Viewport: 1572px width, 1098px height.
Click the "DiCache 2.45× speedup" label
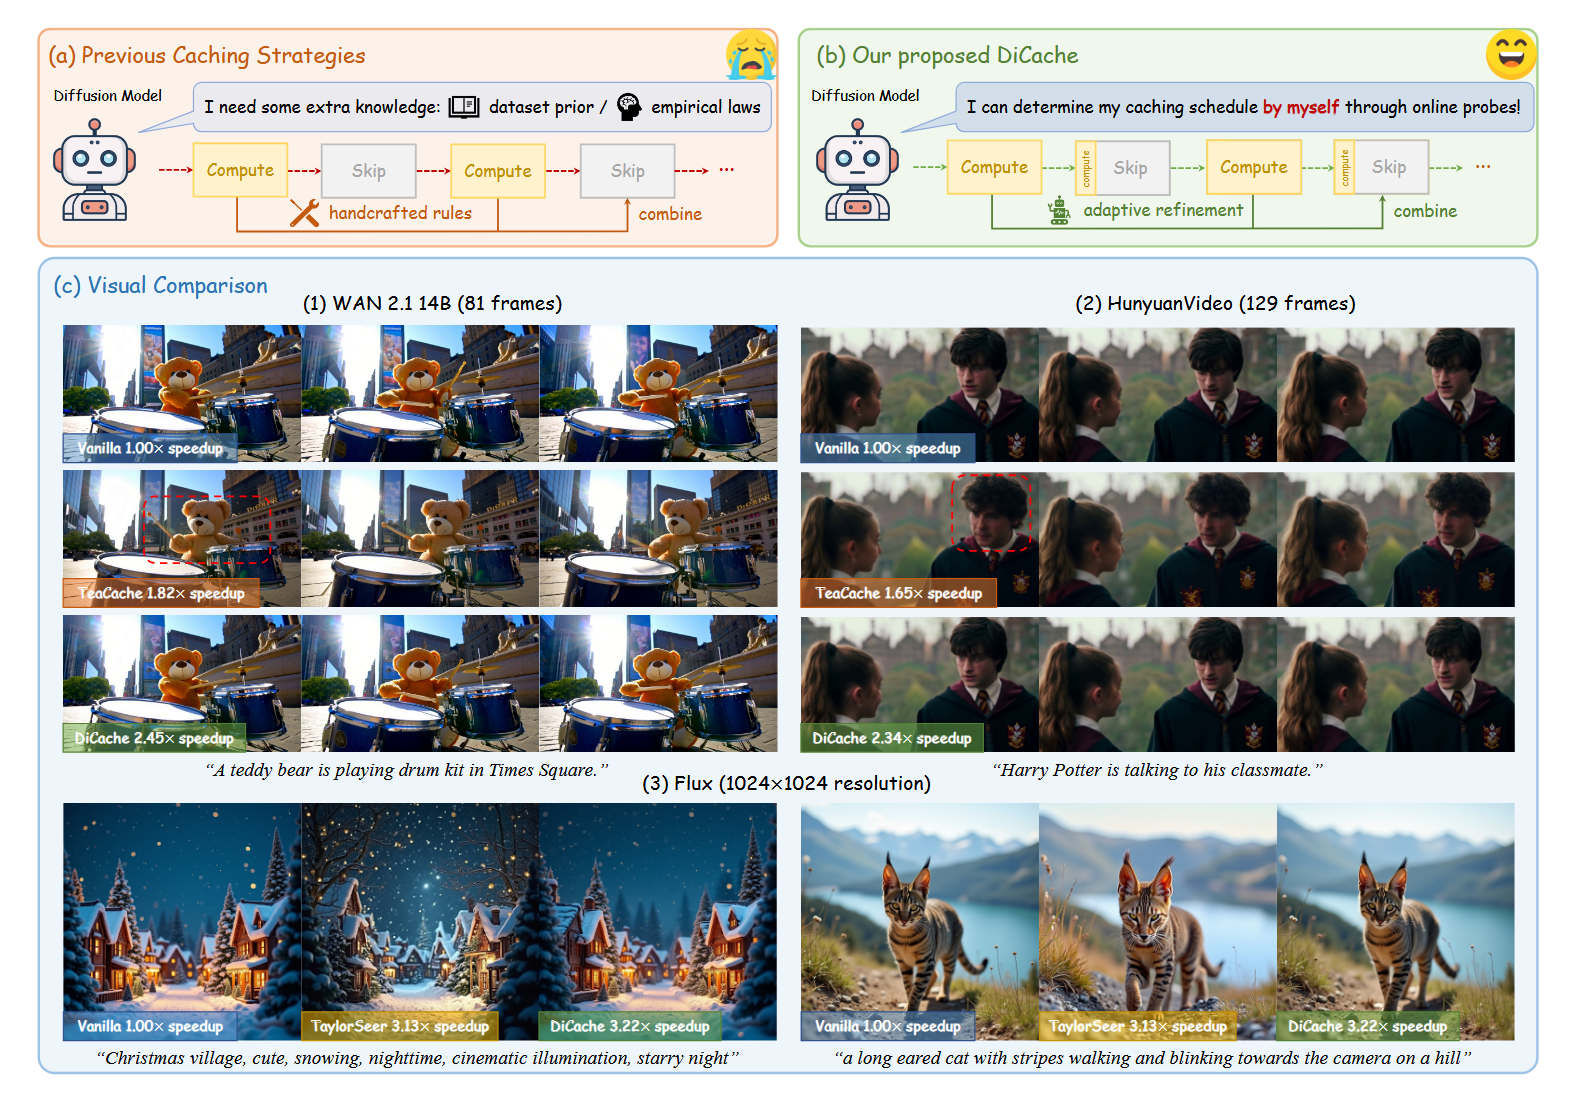[155, 738]
